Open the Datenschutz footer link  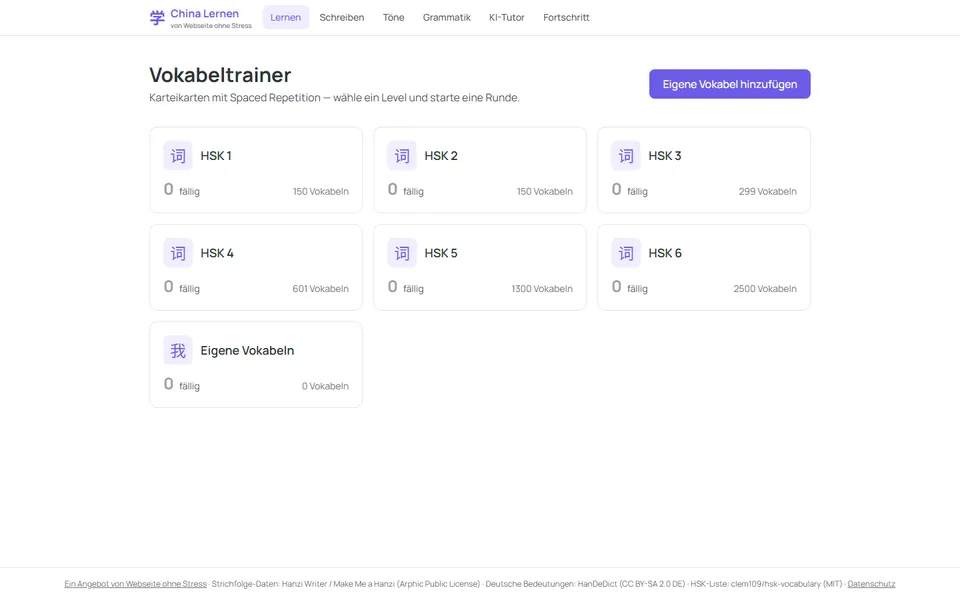pos(871,584)
